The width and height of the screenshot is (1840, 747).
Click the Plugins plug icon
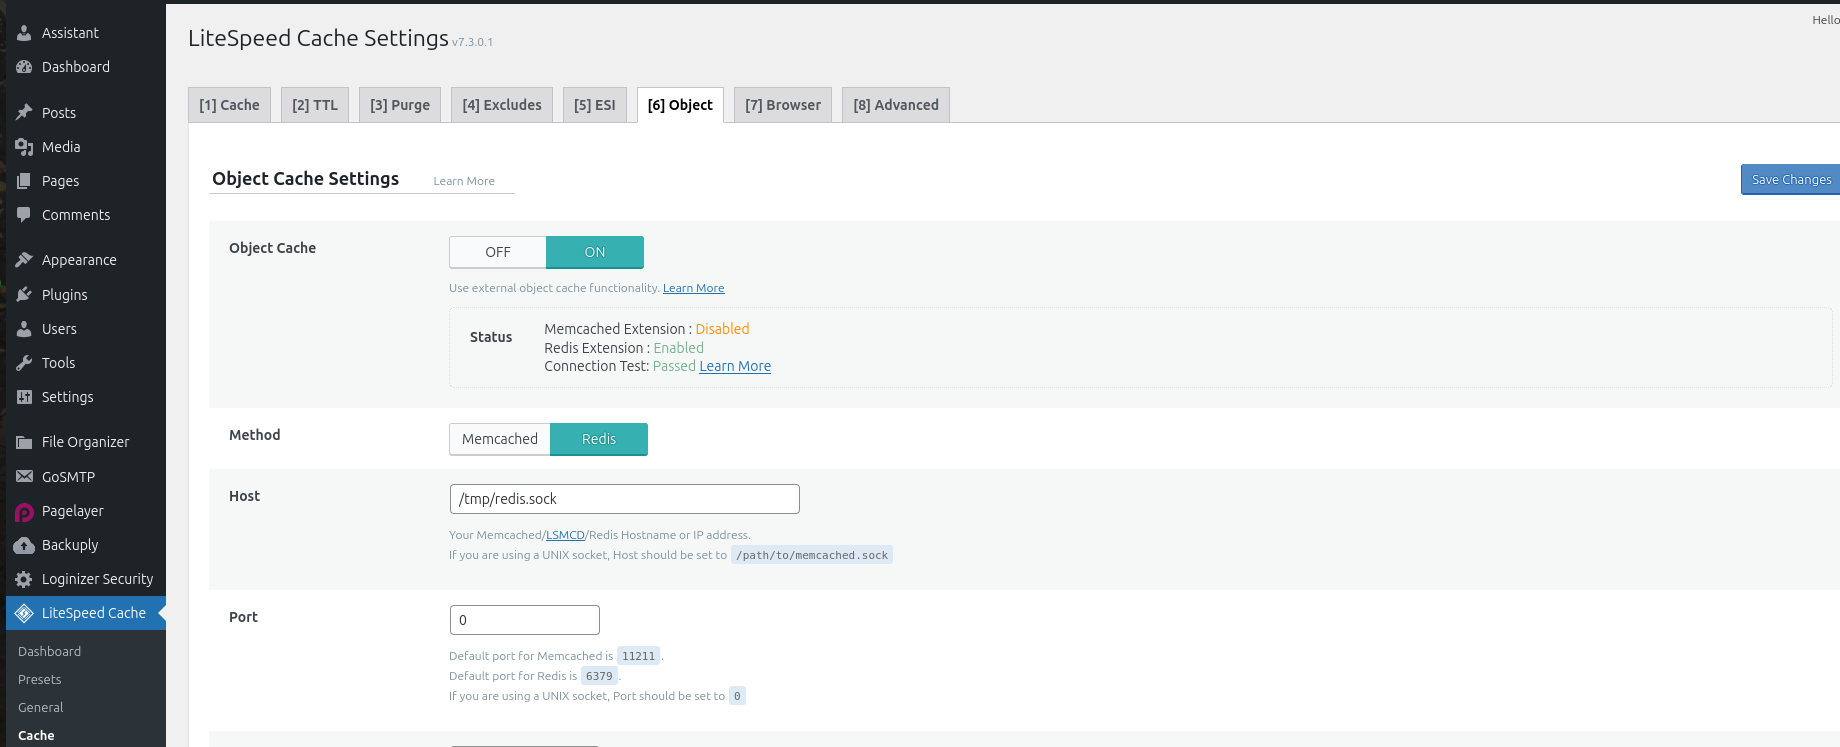24,295
